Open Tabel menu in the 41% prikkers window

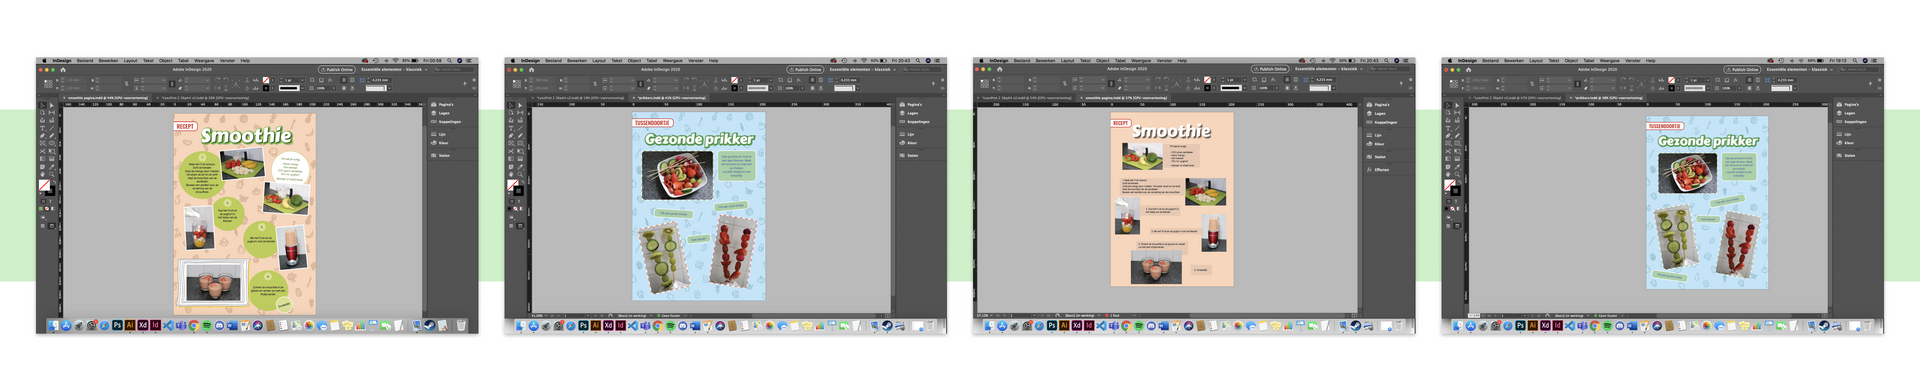tap(651, 60)
